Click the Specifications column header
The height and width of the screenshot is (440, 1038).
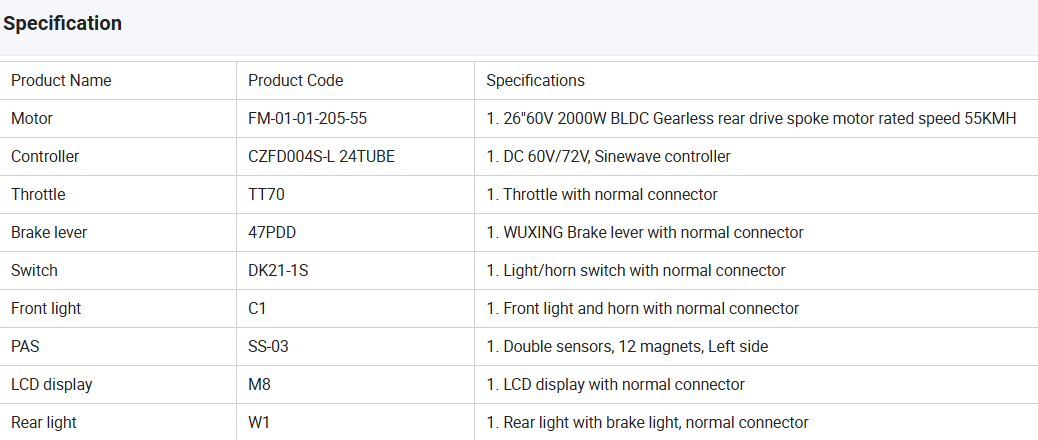535,81
